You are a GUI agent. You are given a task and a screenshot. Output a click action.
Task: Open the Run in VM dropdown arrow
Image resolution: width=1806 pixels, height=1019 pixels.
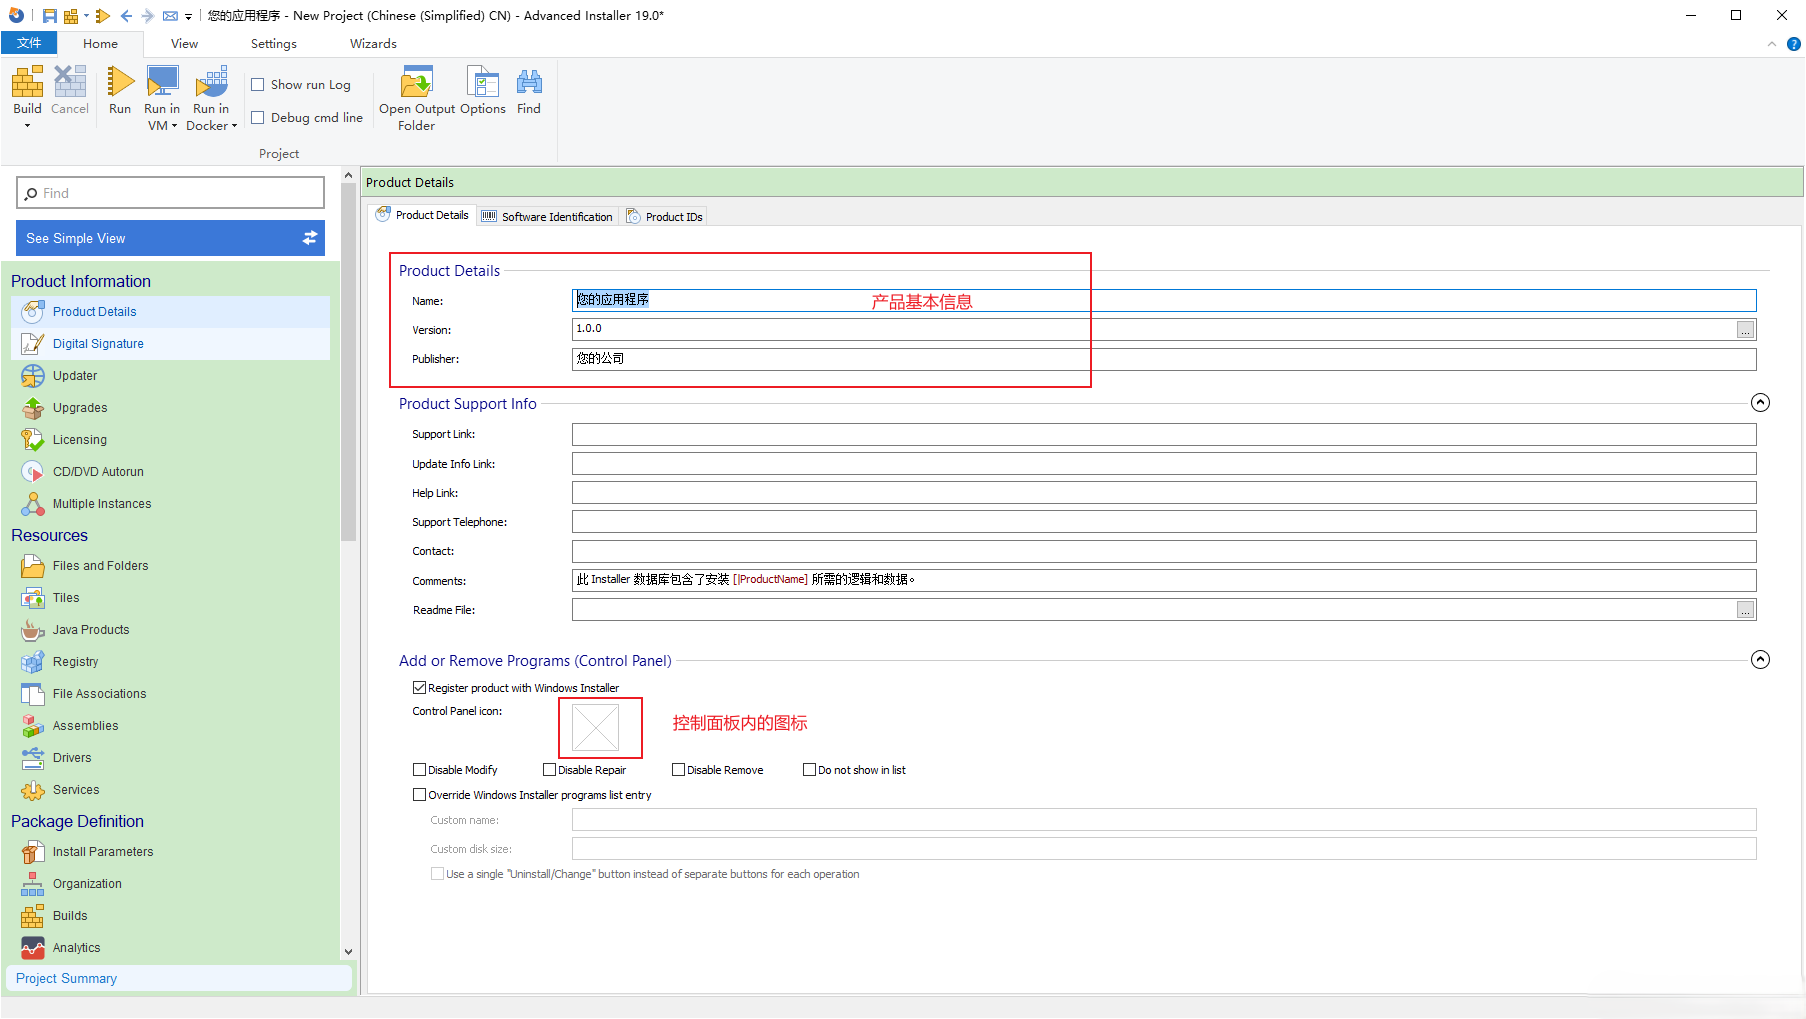point(174,126)
